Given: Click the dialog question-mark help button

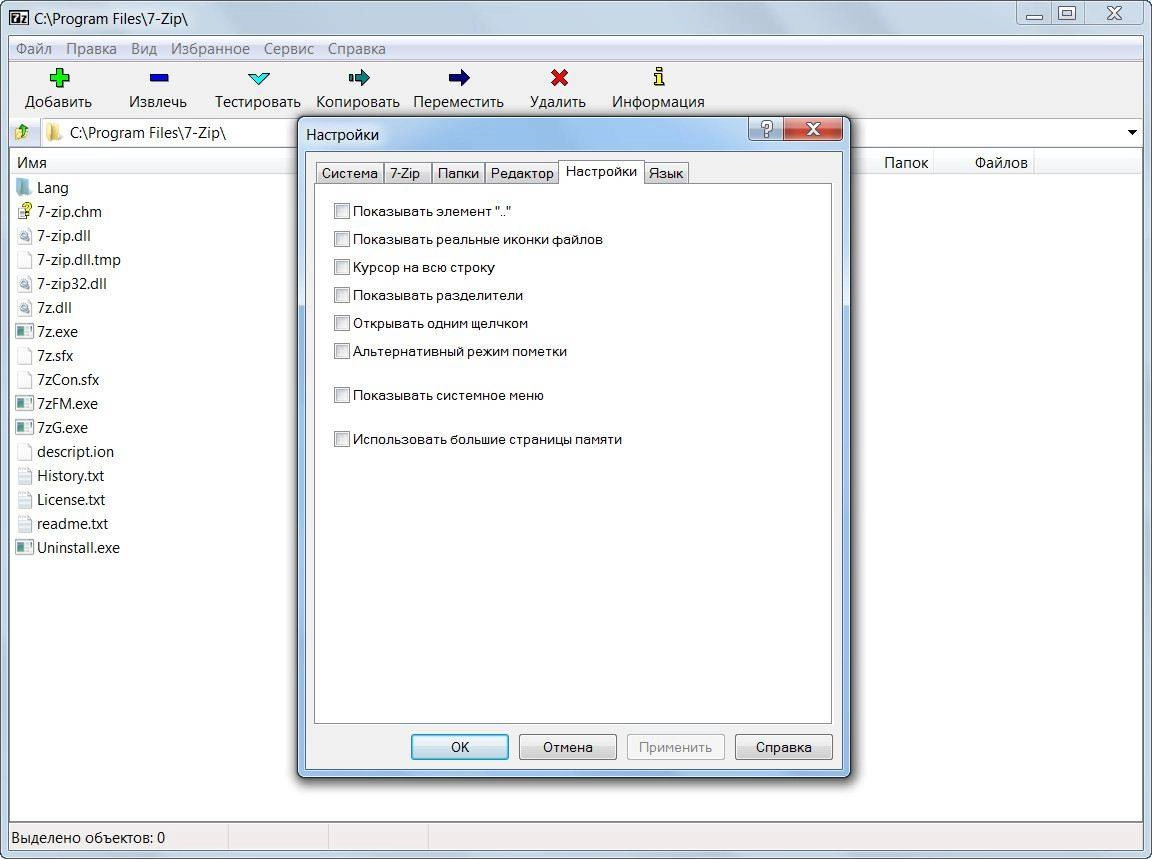Looking at the screenshot, I should point(766,129).
